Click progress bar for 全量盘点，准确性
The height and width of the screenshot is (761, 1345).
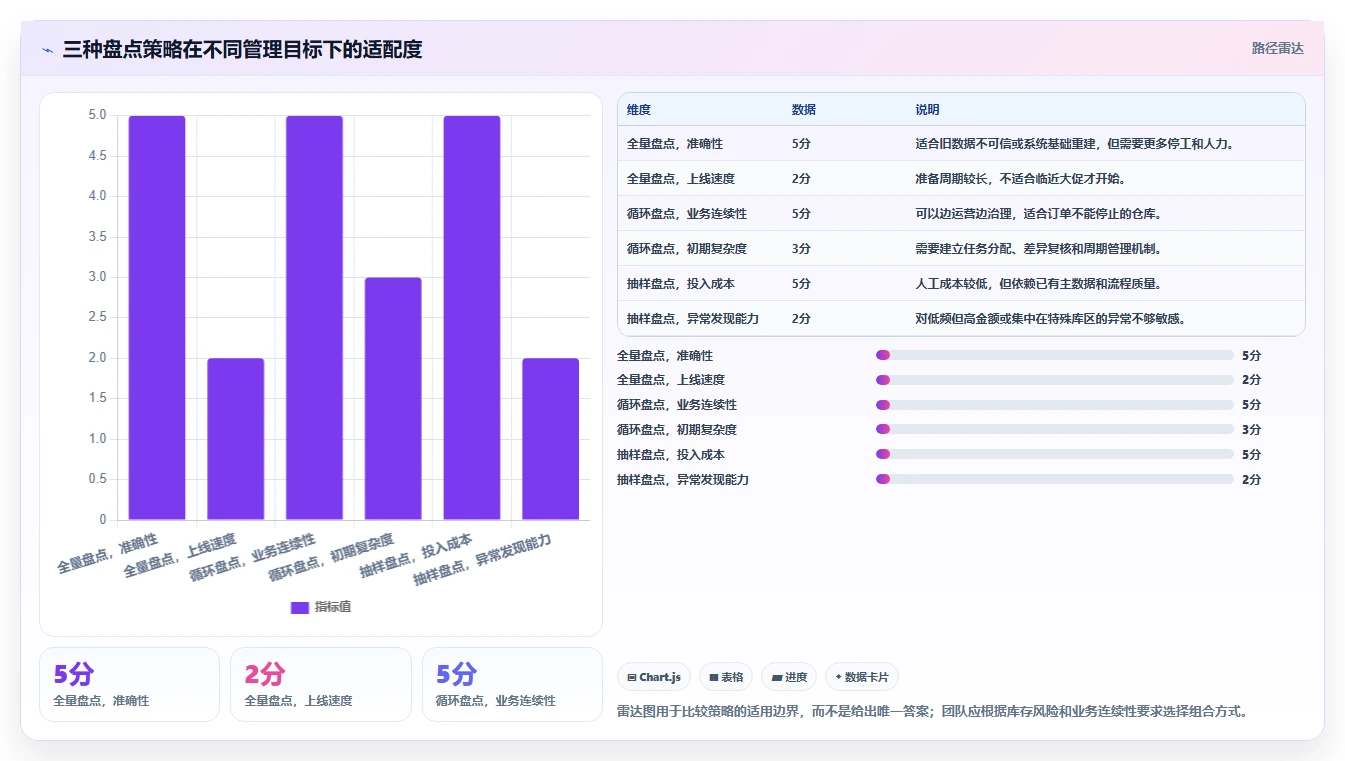coord(1055,355)
